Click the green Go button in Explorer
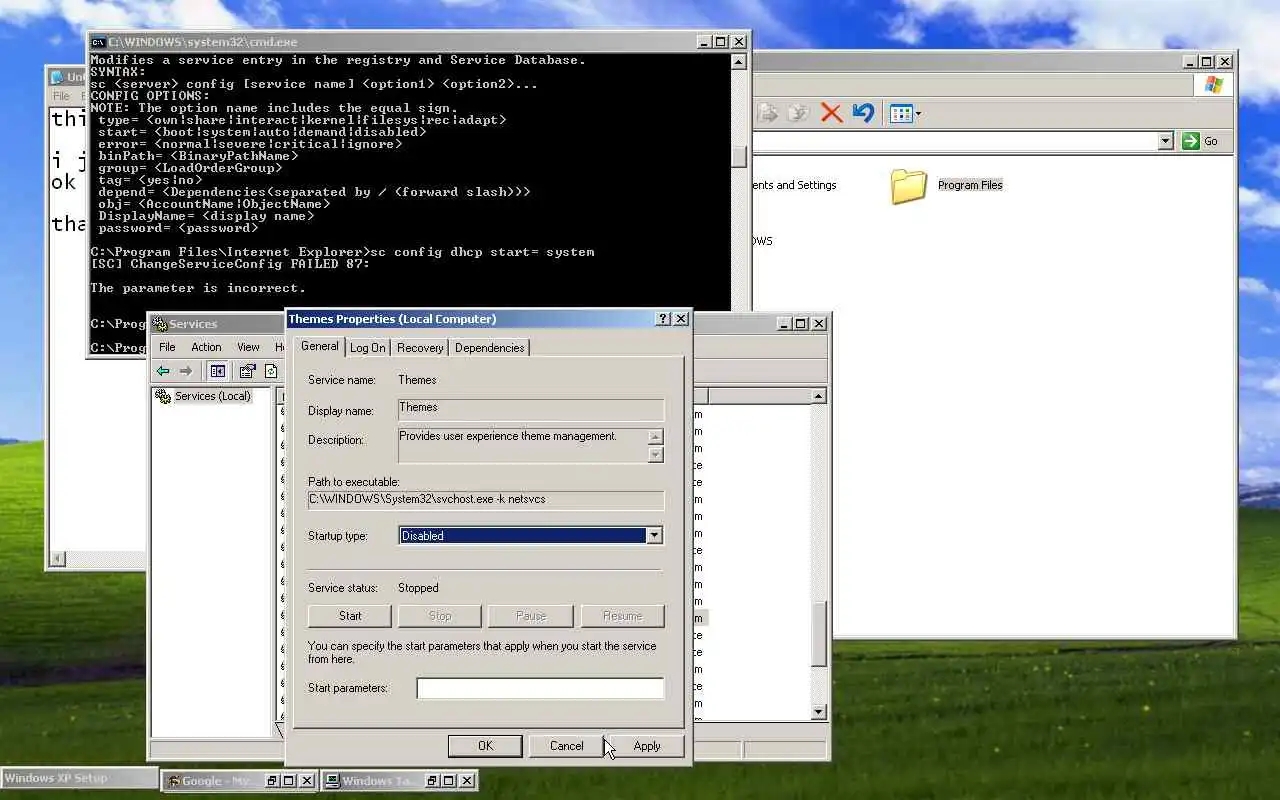Screen dimensions: 1280x800 (1201, 141)
